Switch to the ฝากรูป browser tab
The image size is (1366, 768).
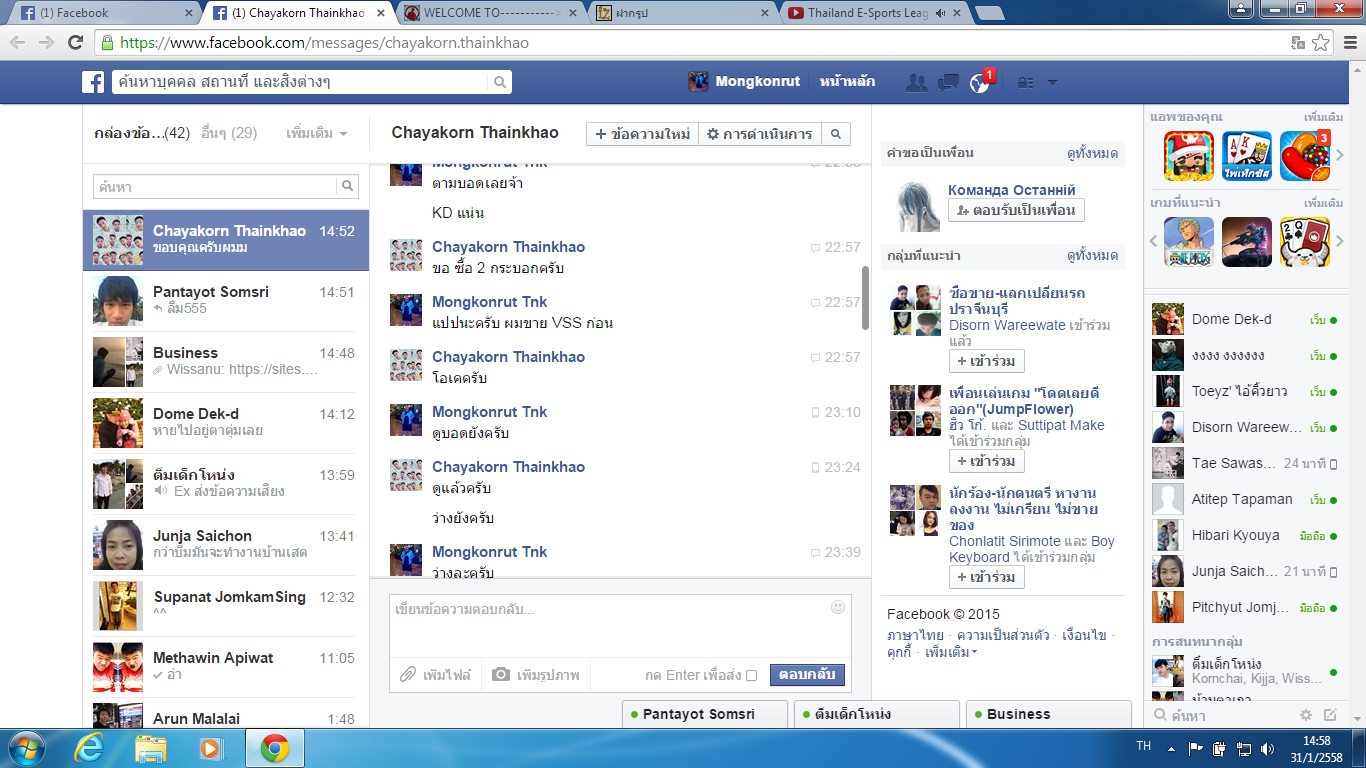pyautogui.click(x=681, y=13)
